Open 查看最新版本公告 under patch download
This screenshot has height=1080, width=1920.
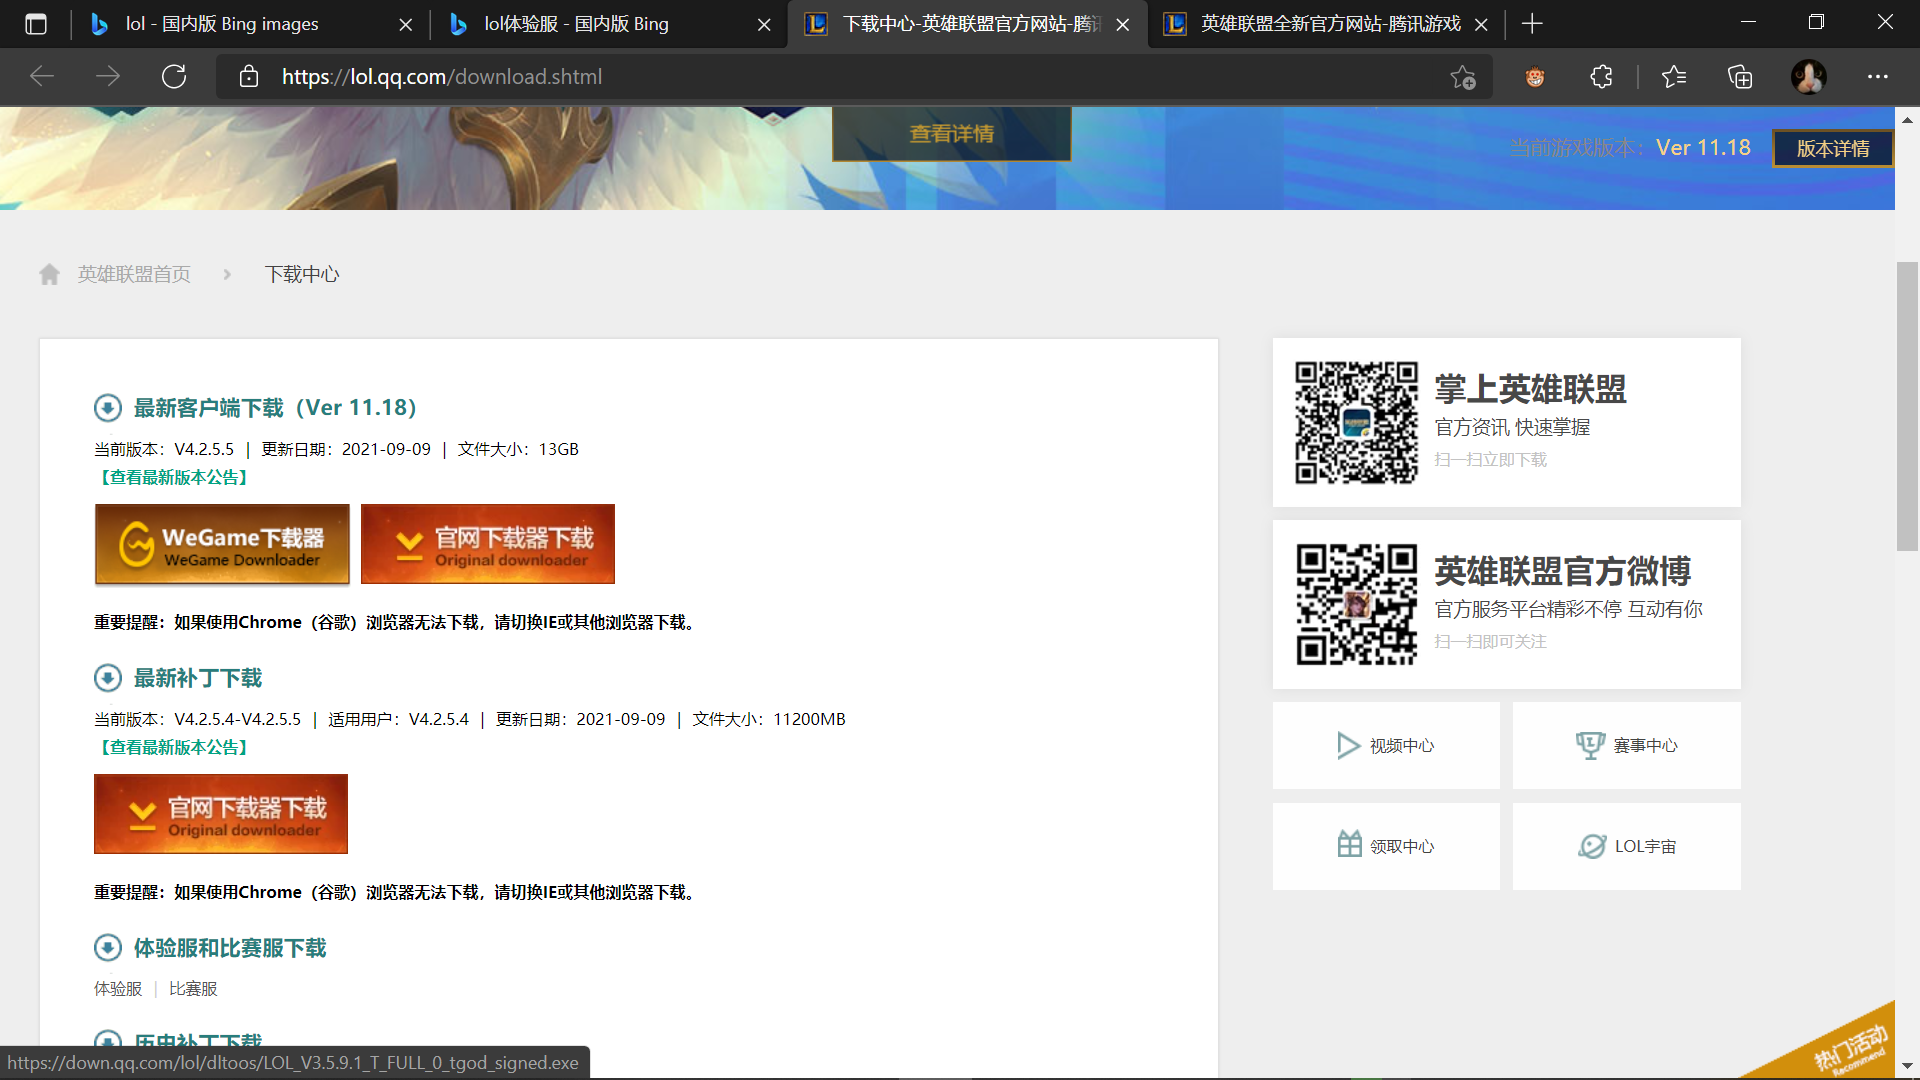pos(174,747)
